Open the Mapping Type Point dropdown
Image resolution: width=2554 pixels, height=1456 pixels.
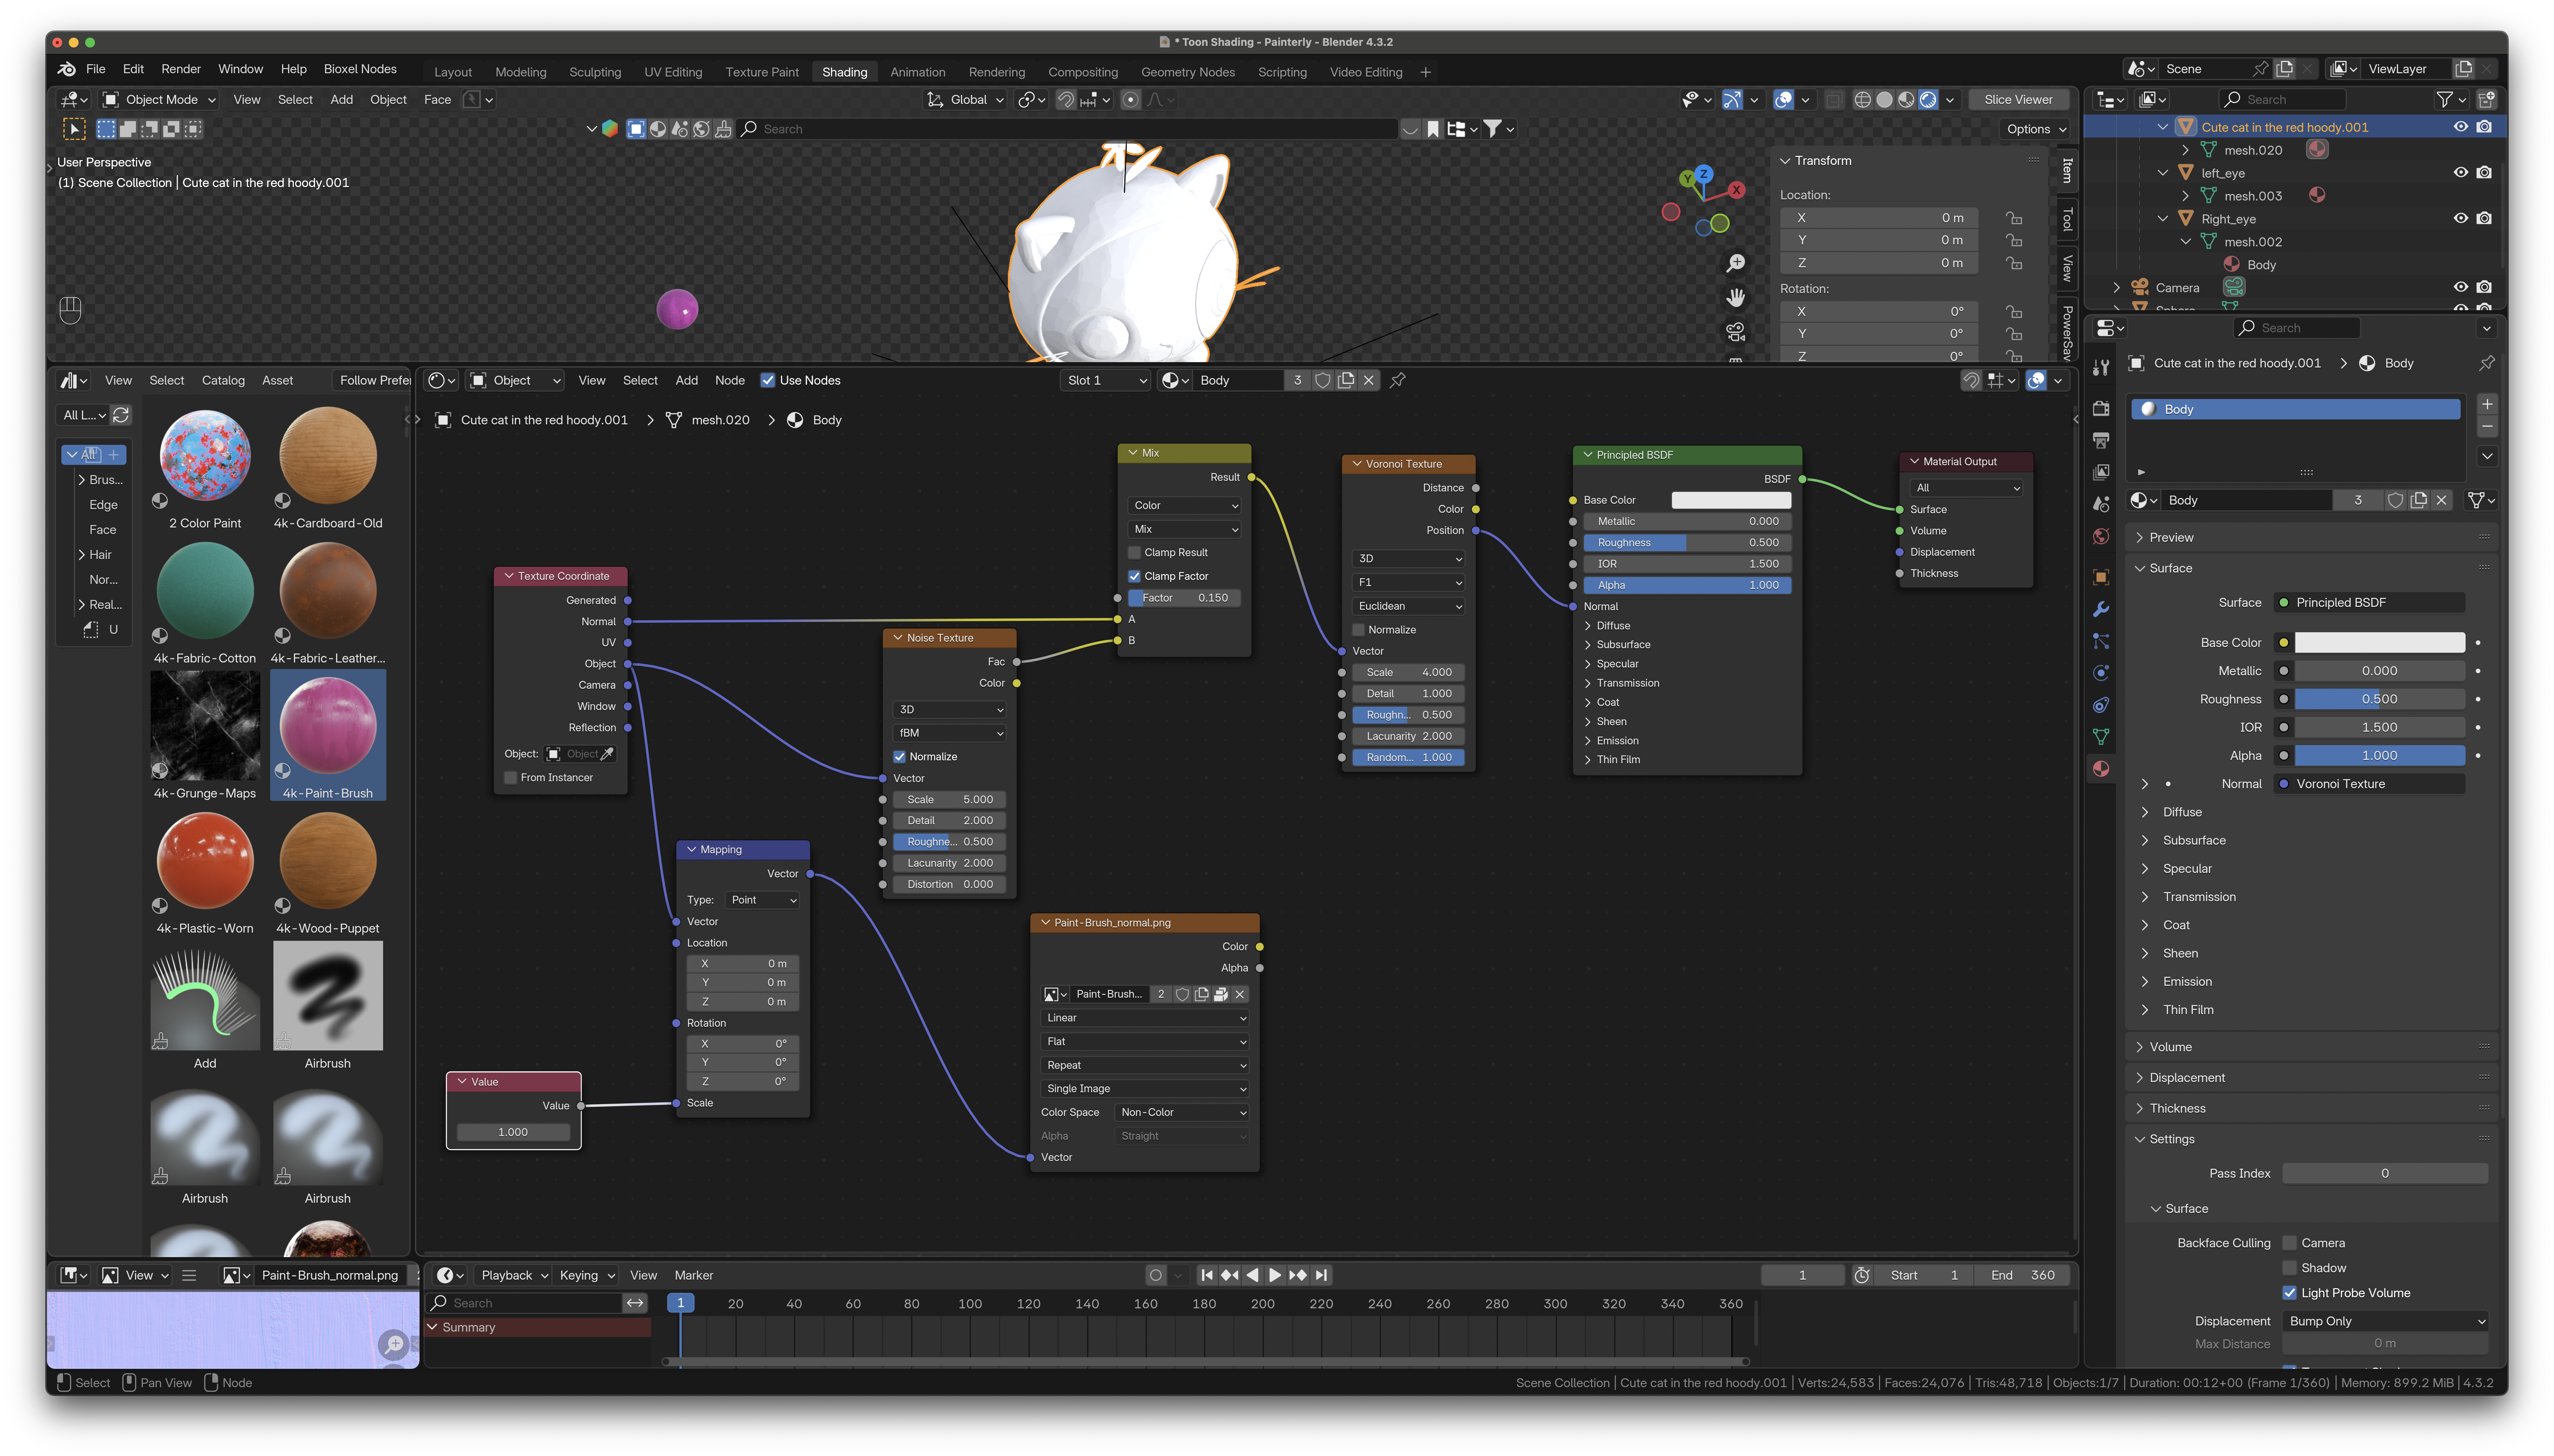(763, 900)
